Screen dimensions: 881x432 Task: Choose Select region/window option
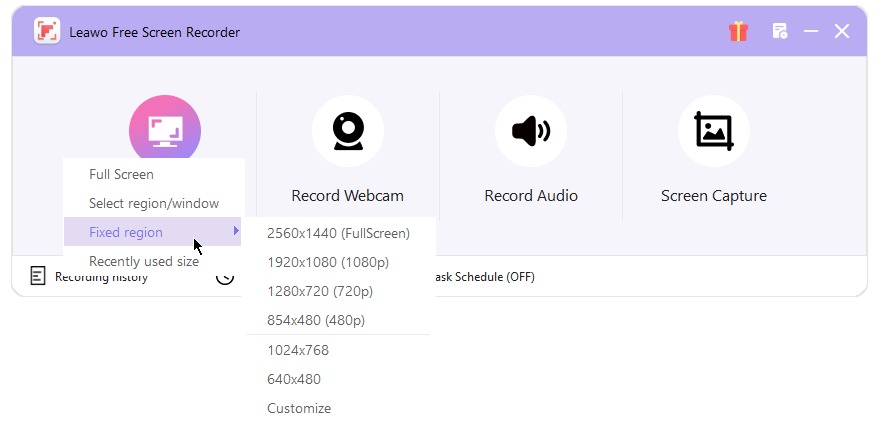[x=152, y=203]
